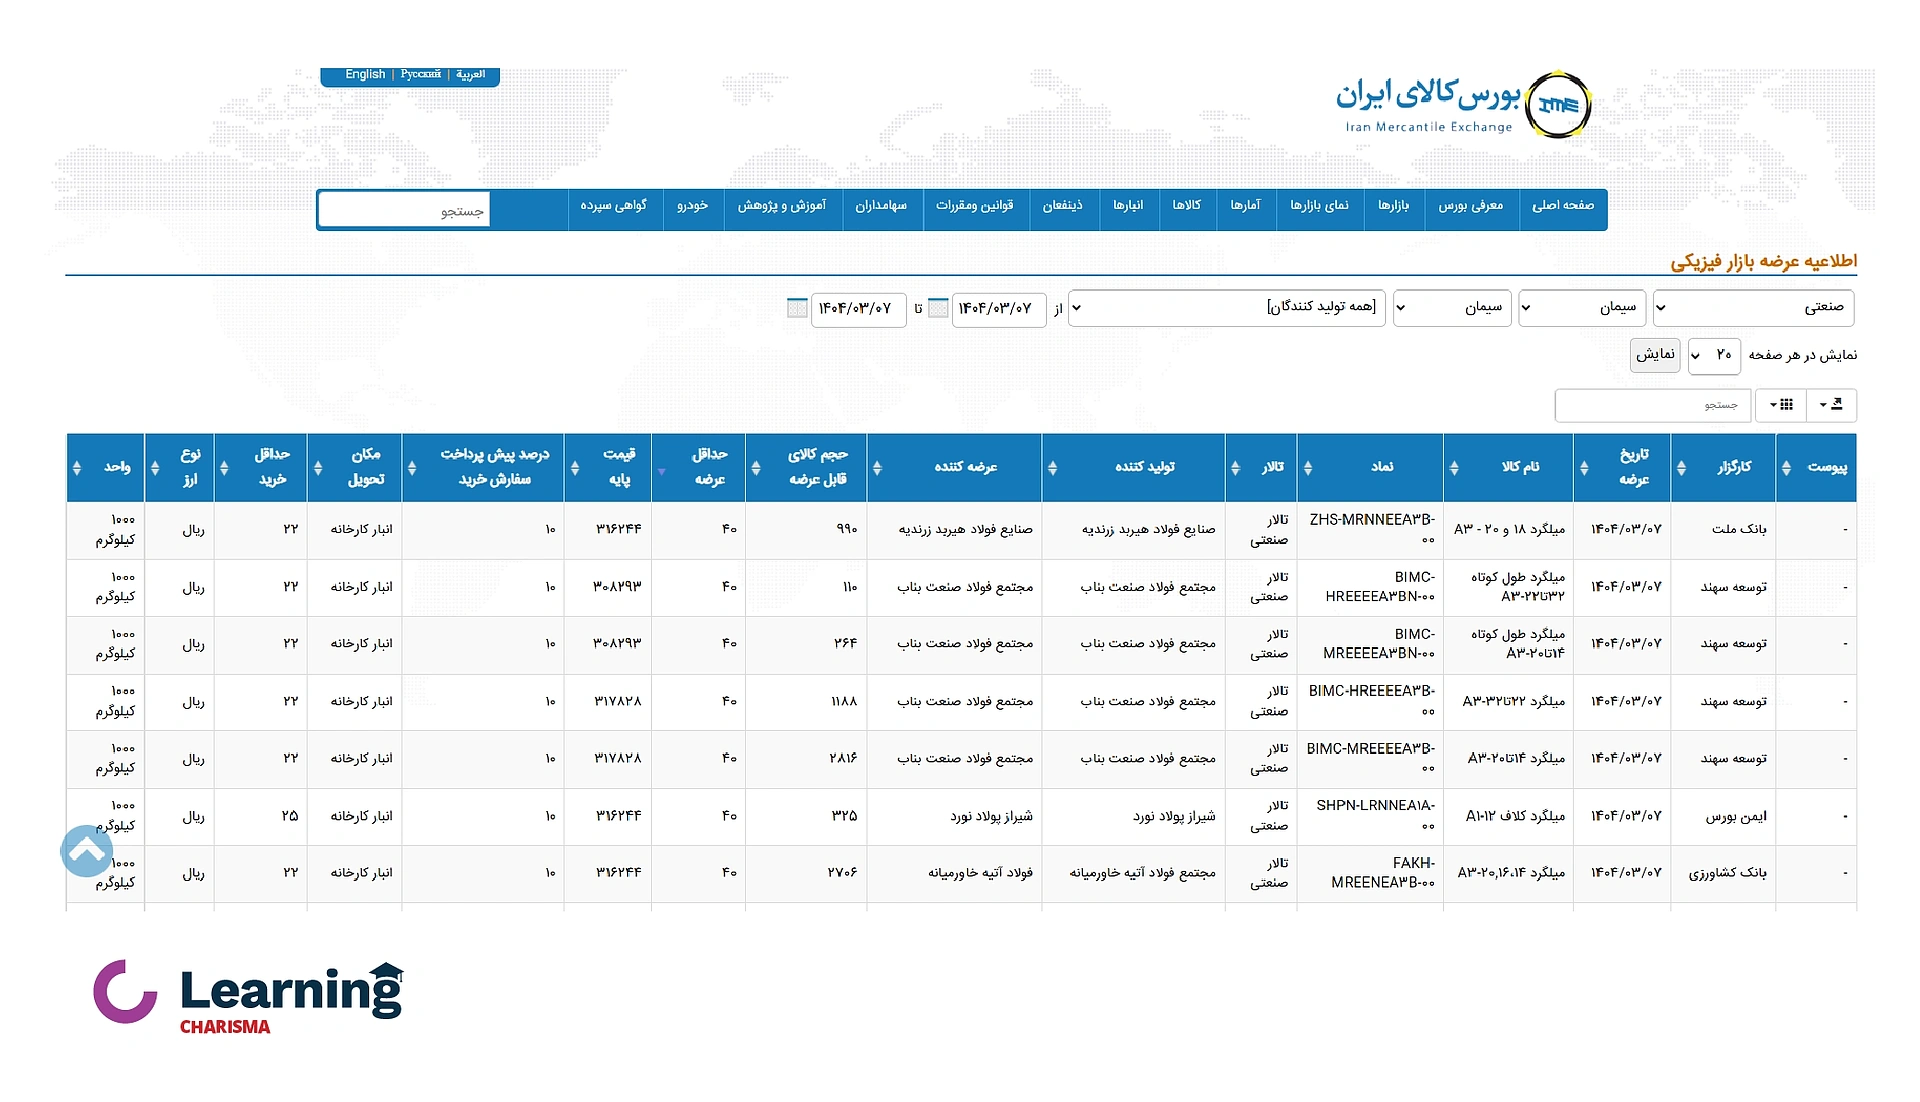Sort table by نماد column arrows
The height and width of the screenshot is (1102, 1920).
[1308, 468]
